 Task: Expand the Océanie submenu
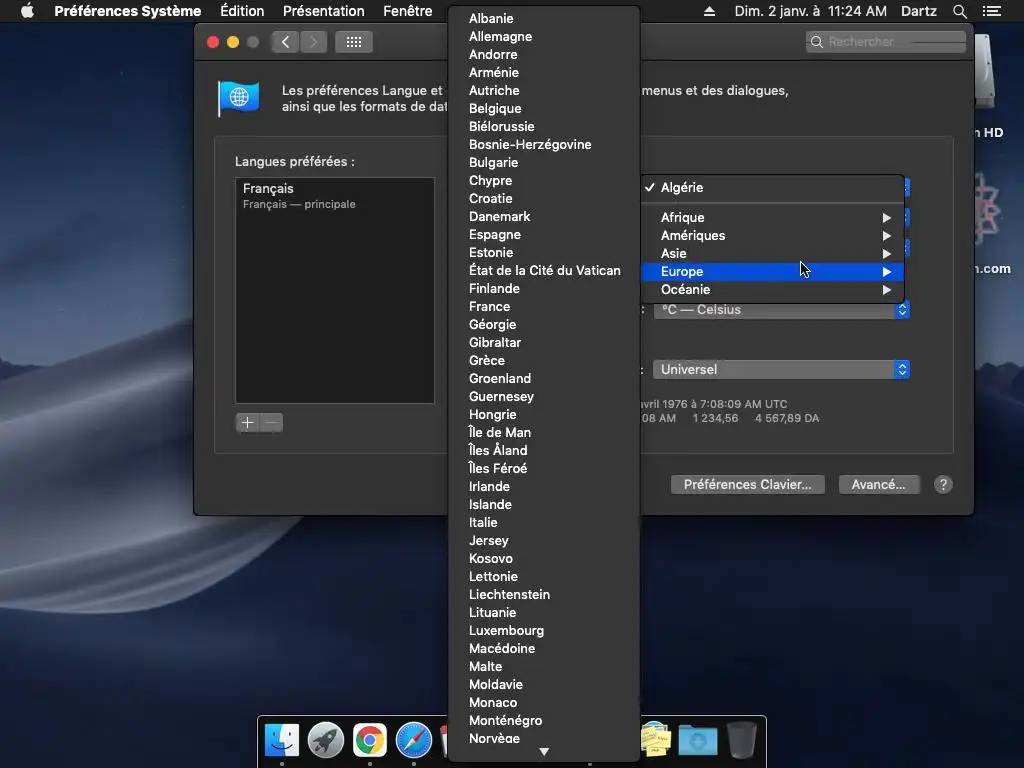tap(773, 289)
